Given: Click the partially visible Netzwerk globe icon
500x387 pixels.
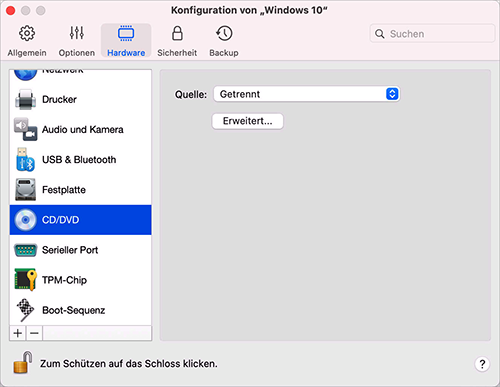Looking at the screenshot, I should coord(25,75).
